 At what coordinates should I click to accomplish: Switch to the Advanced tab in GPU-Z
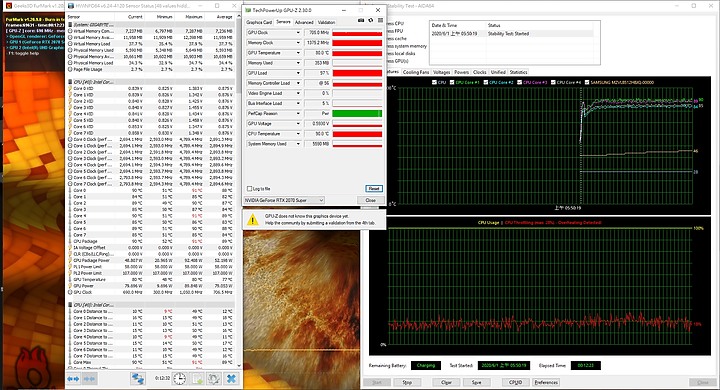(304, 22)
